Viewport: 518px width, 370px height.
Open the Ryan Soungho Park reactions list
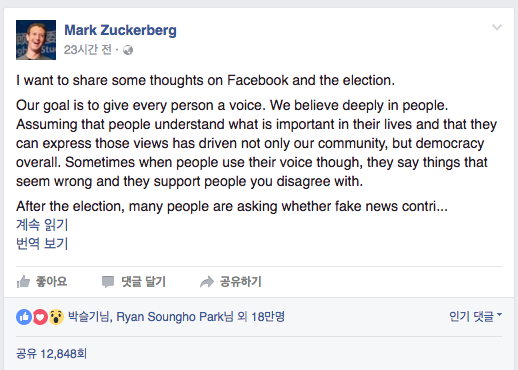click(175, 317)
